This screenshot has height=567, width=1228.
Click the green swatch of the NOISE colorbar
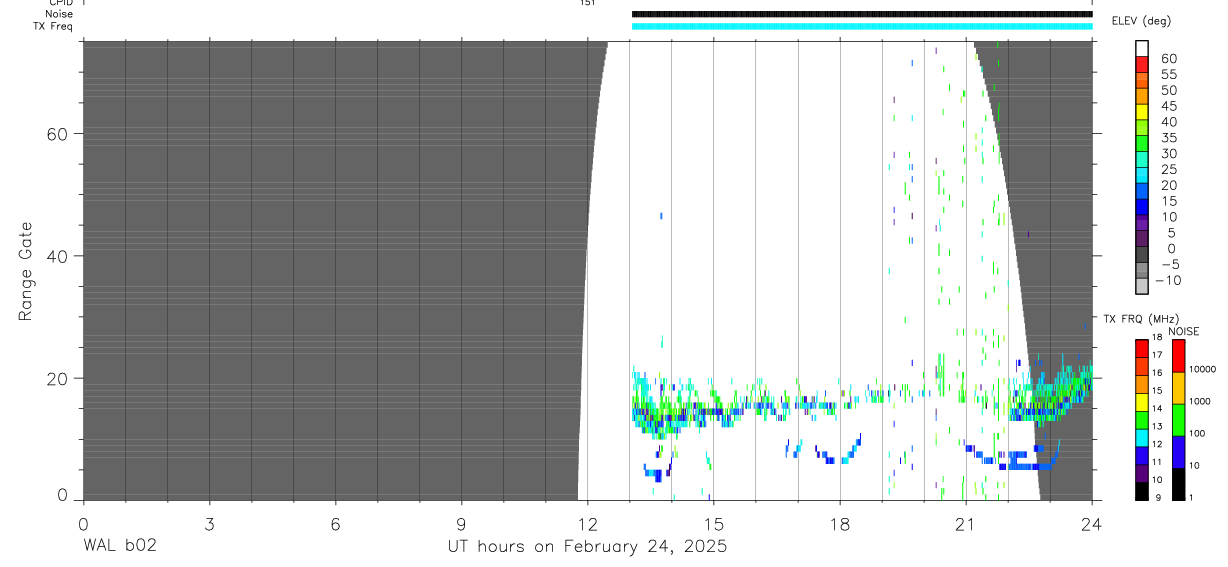(1178, 420)
